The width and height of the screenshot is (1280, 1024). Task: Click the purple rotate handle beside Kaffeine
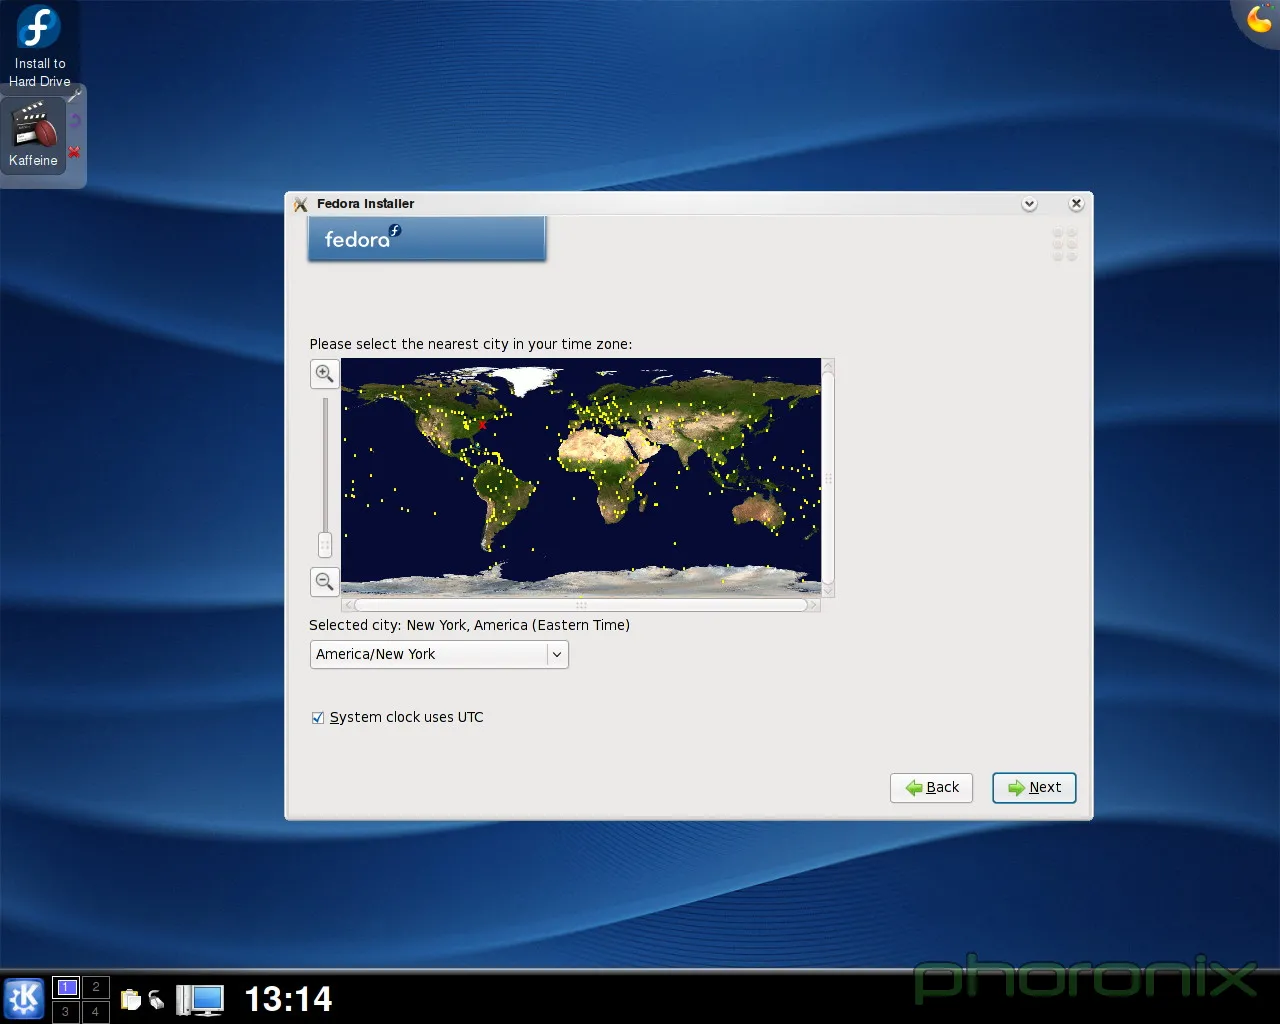pyautogui.click(x=76, y=121)
